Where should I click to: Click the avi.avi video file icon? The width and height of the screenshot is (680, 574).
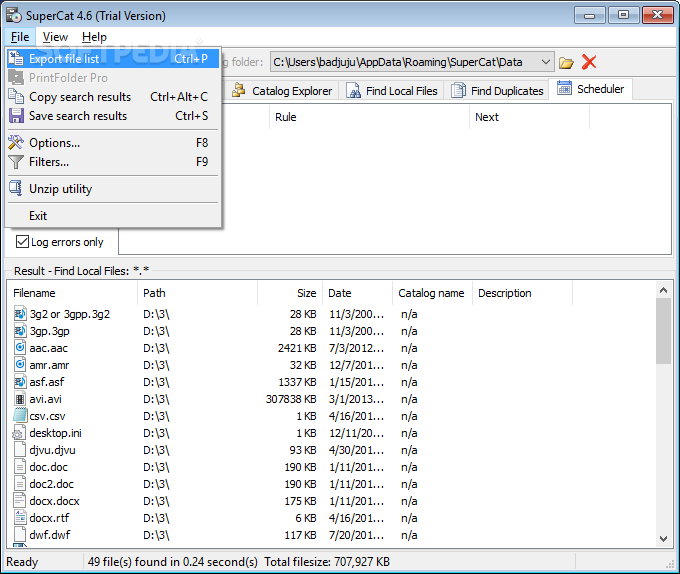pyautogui.click(x=20, y=398)
